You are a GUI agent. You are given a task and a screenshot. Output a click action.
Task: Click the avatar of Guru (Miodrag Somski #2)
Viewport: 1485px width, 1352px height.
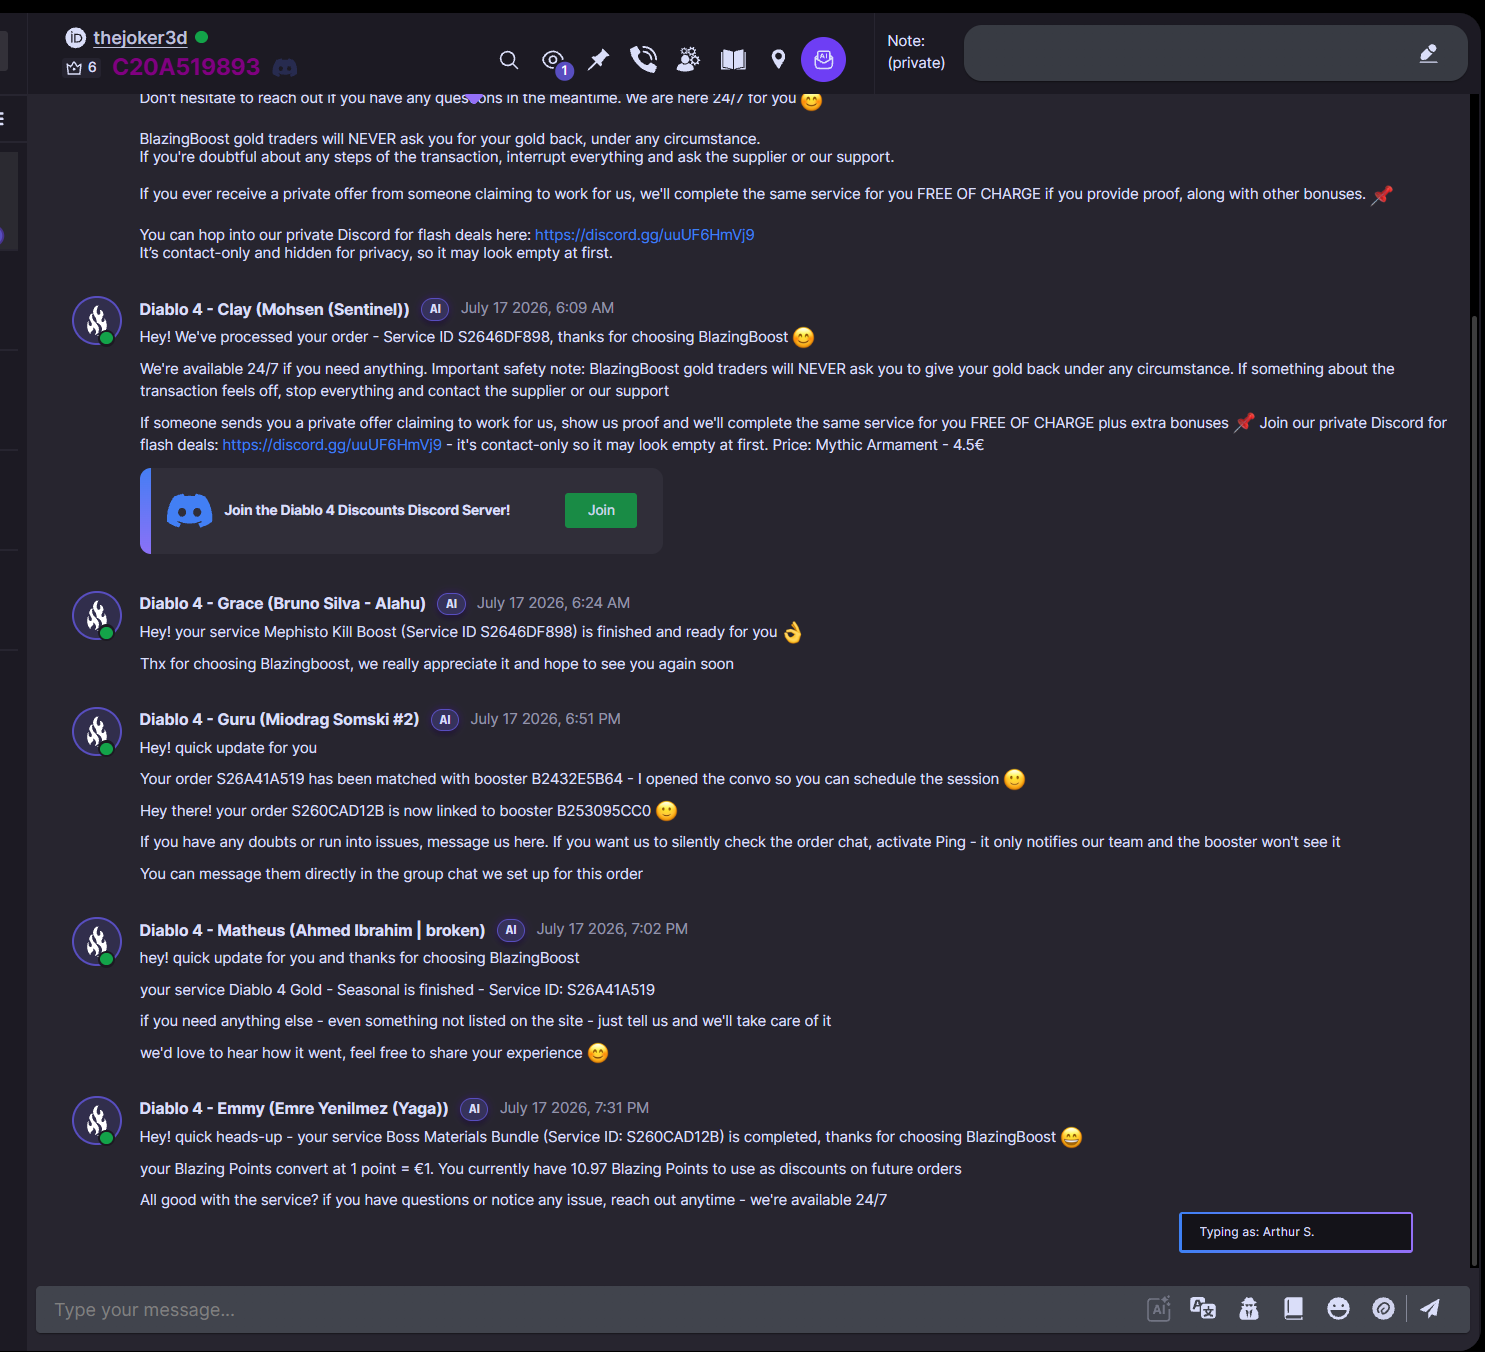click(x=97, y=731)
